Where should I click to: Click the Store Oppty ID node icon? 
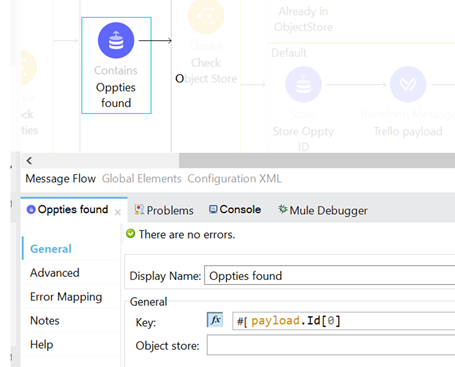pyautogui.click(x=303, y=84)
